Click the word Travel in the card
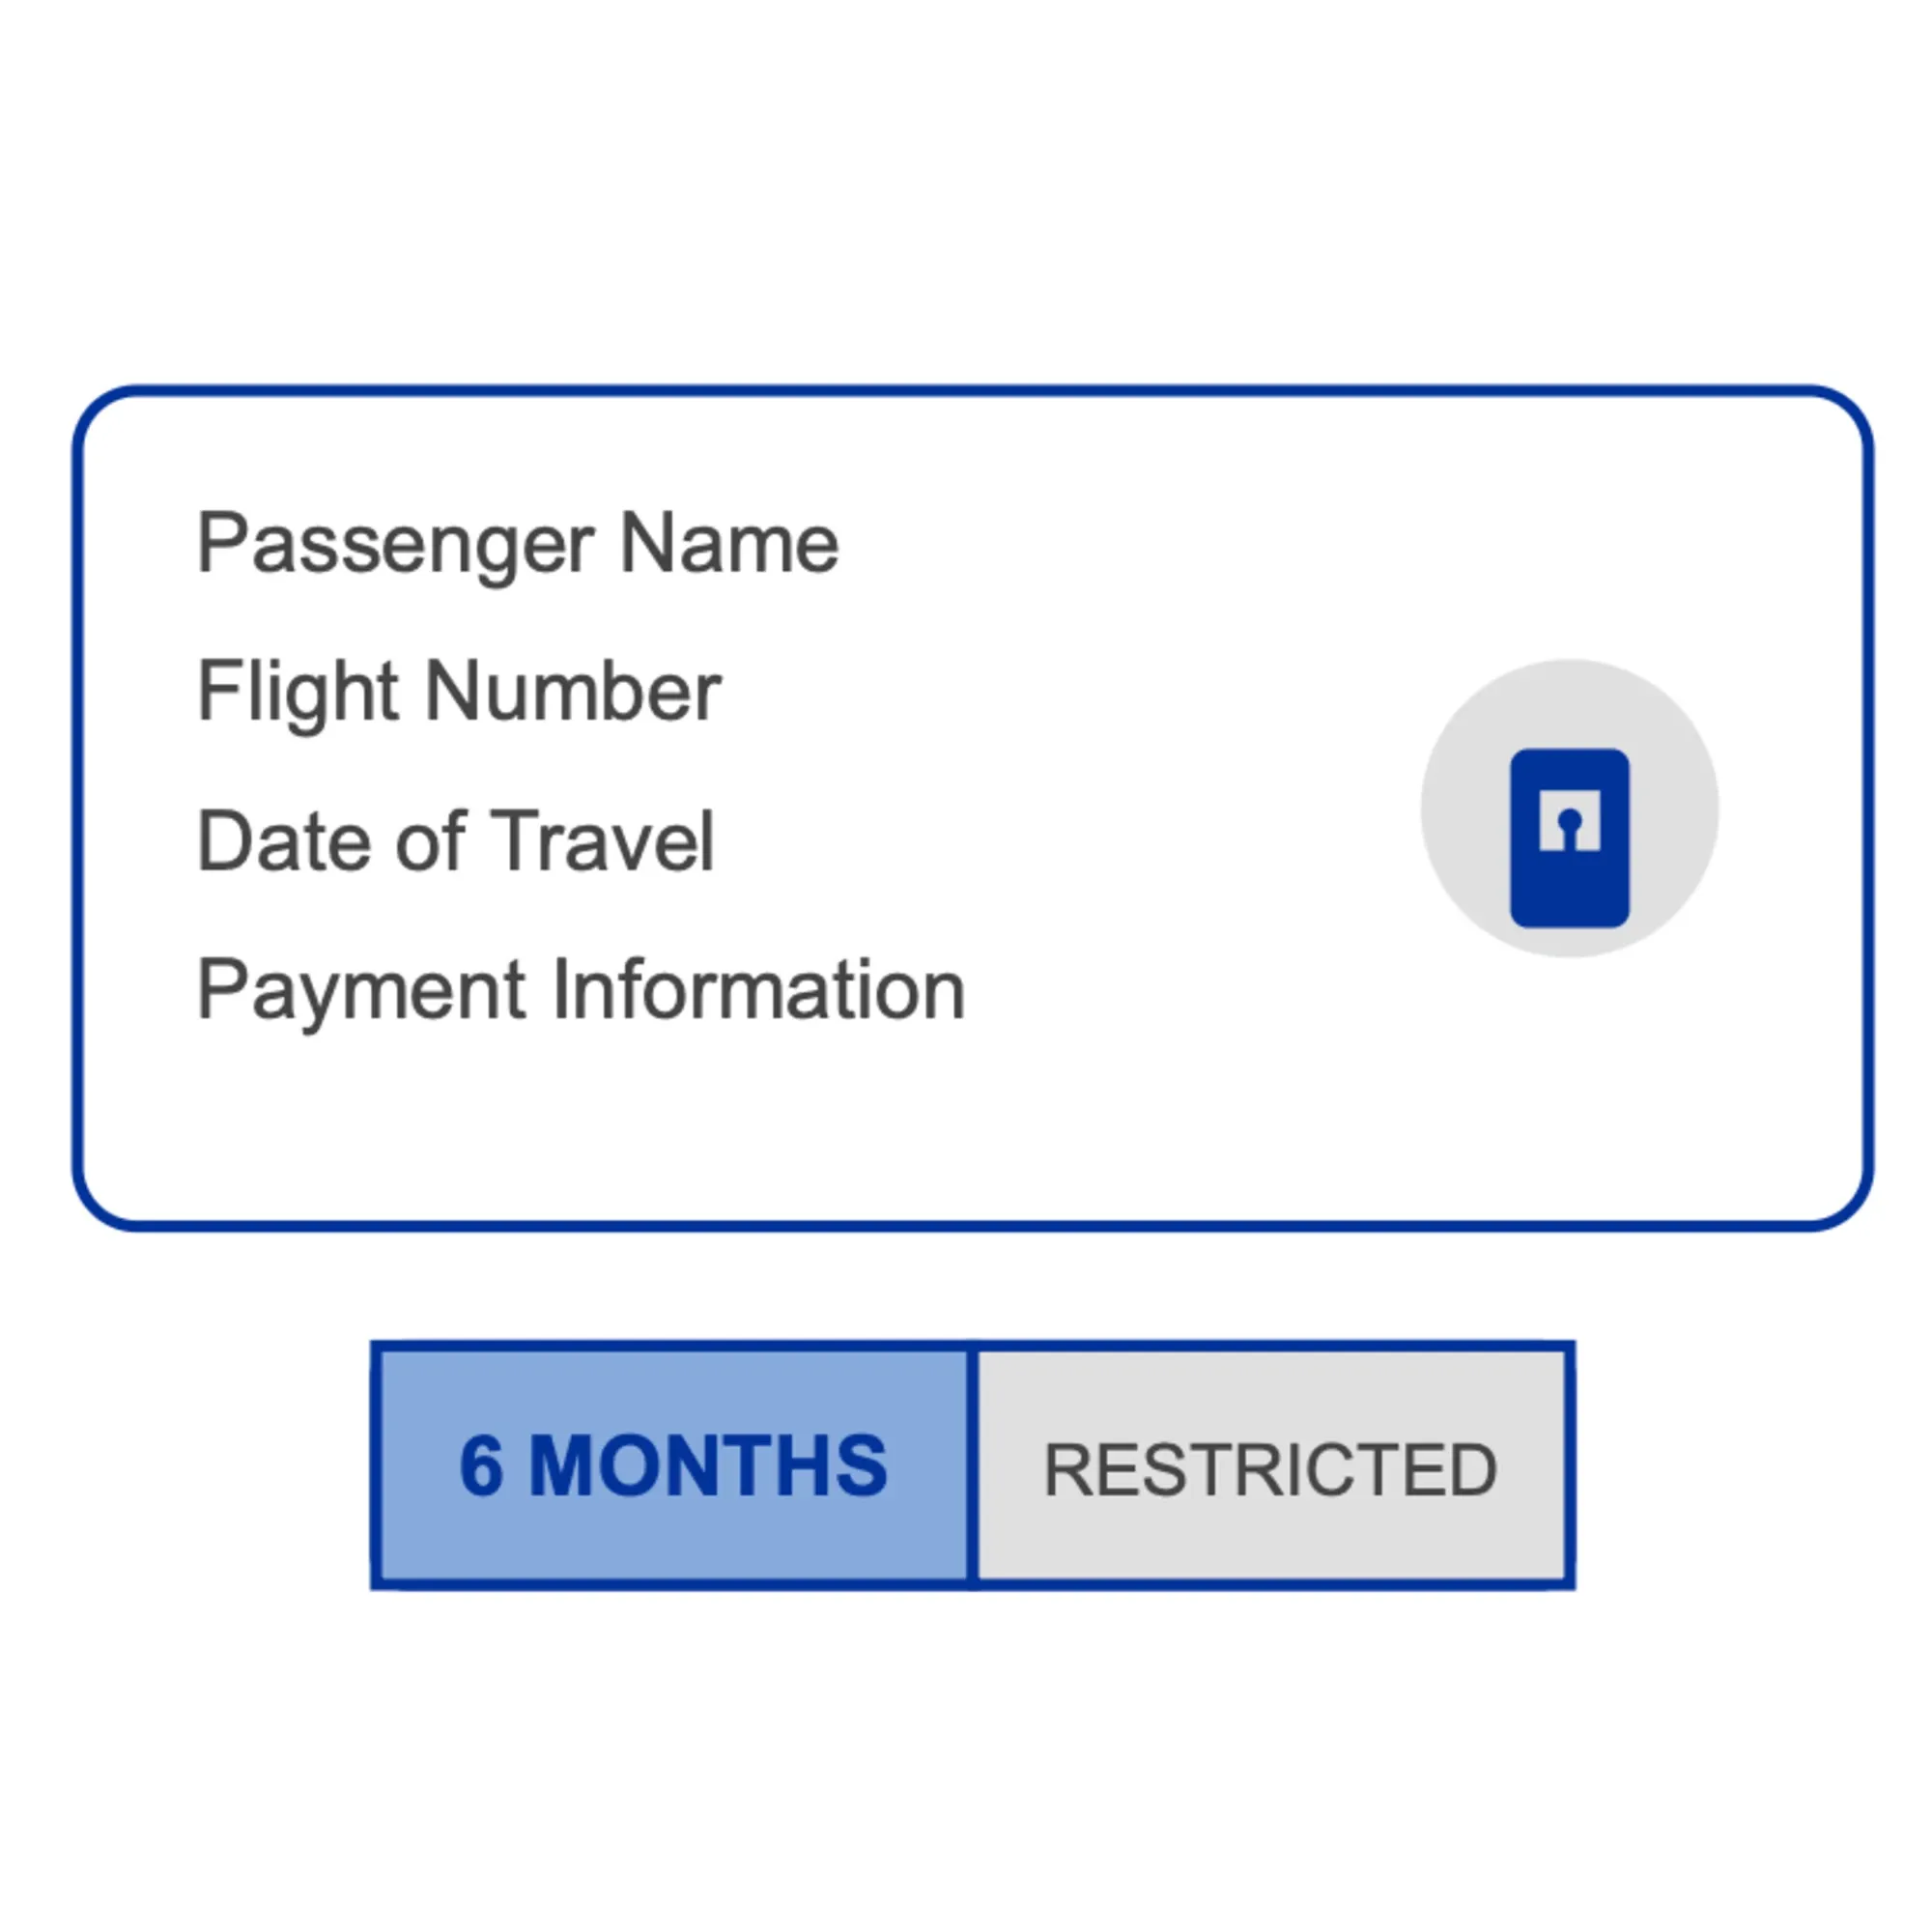Viewport: 1932px width, 1932px height. [603, 841]
